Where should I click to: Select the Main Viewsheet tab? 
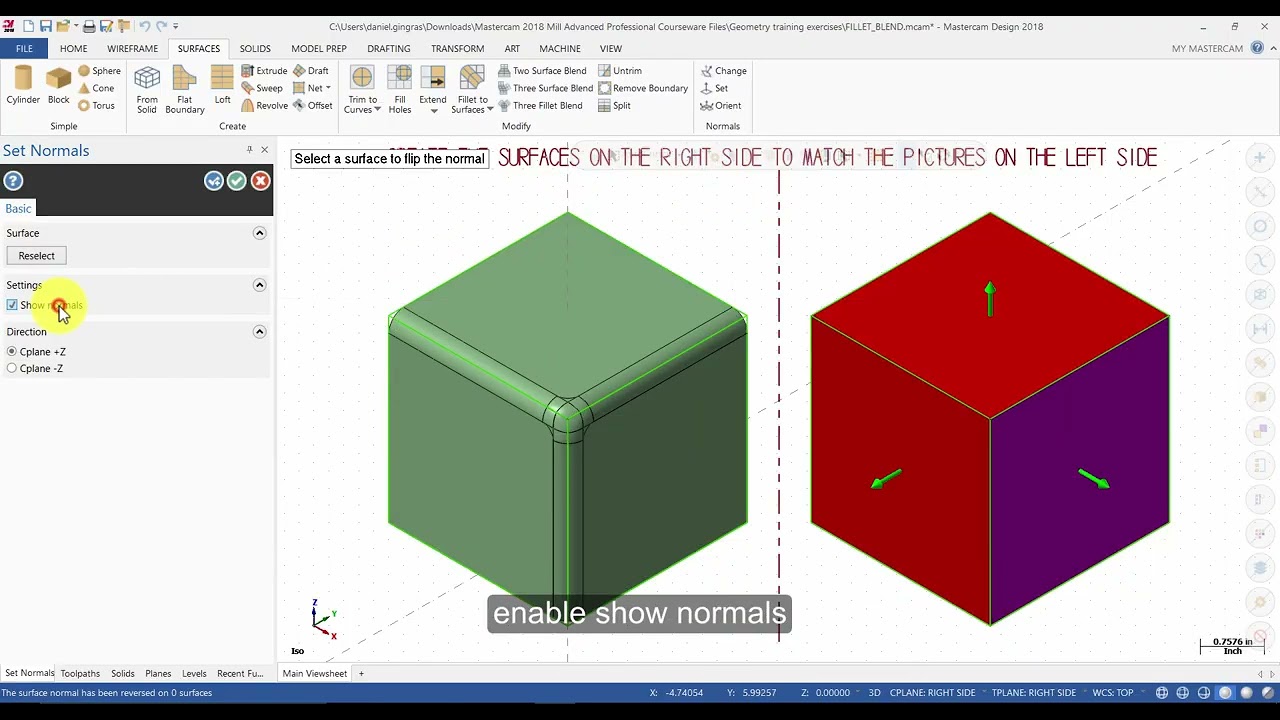(x=315, y=674)
